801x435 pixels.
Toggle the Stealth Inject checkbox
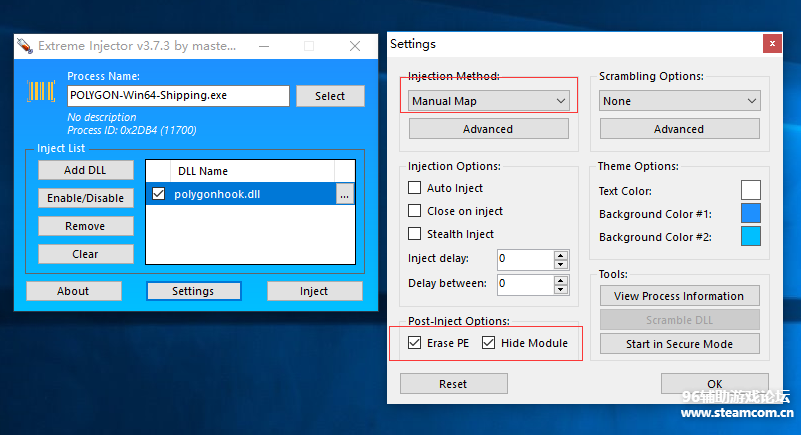tap(415, 234)
